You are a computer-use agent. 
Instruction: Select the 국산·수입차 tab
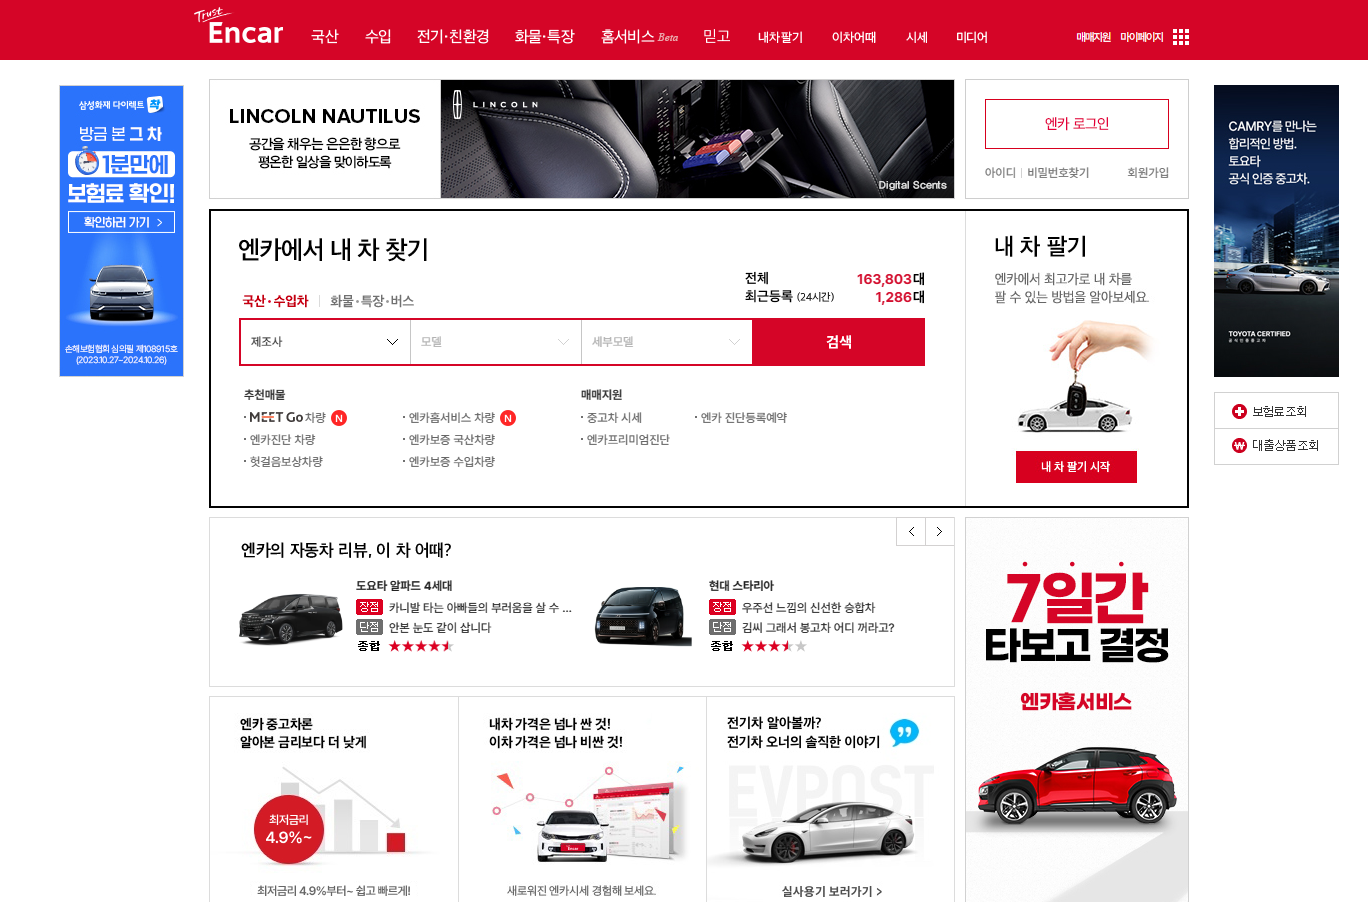click(276, 301)
